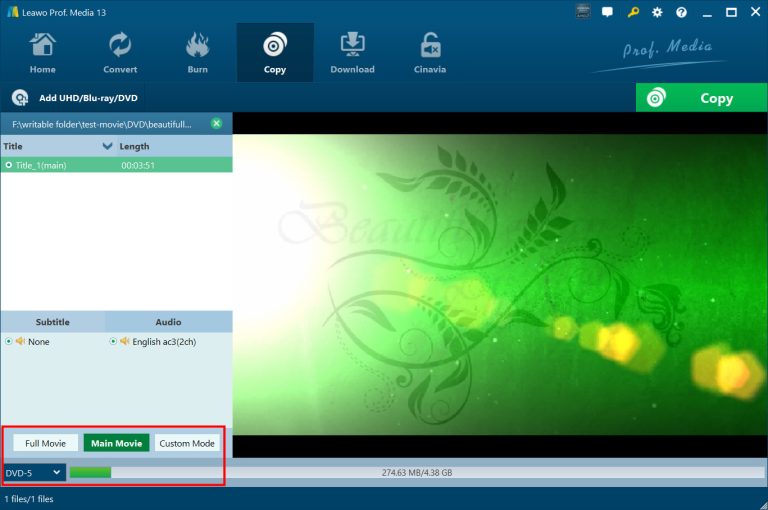
Task: Click the disc capacity progress bar
Action: (x=415, y=472)
